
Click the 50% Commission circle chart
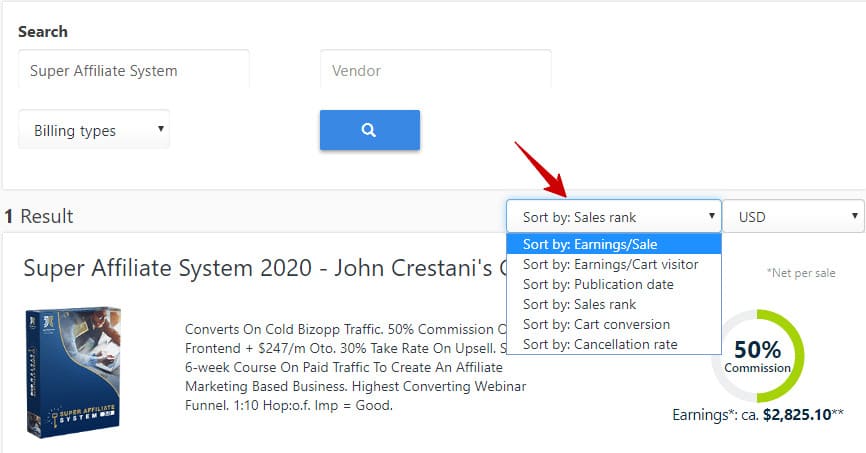(757, 356)
